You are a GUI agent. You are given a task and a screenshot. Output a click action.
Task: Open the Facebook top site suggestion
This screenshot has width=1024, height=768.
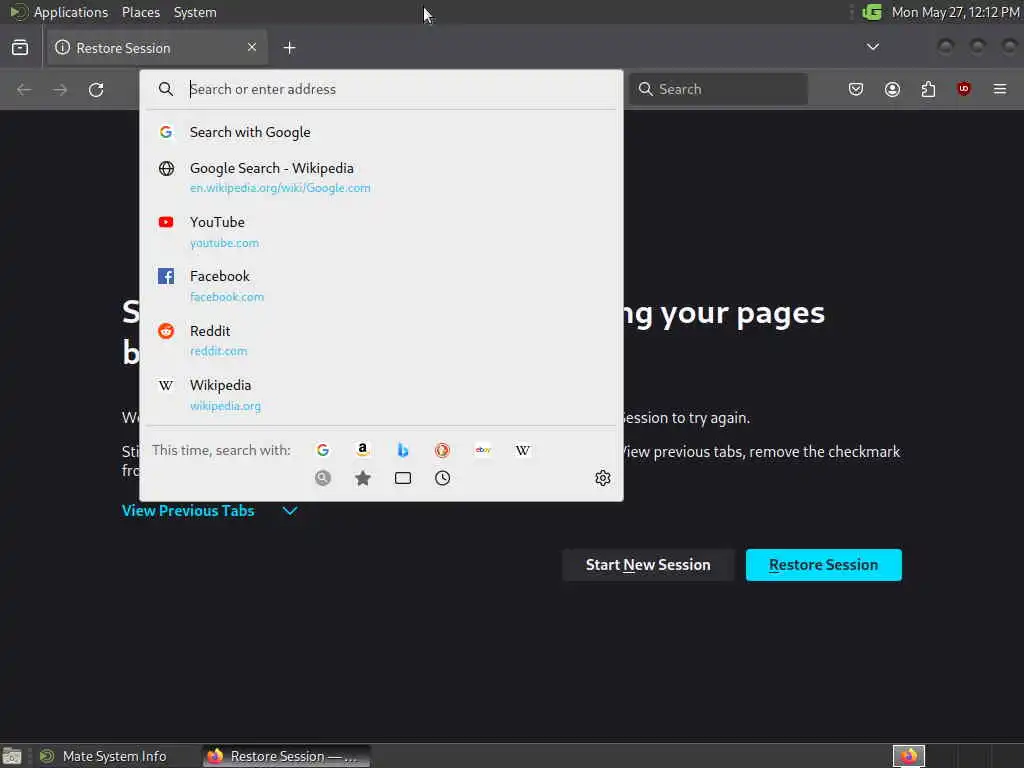(381, 286)
